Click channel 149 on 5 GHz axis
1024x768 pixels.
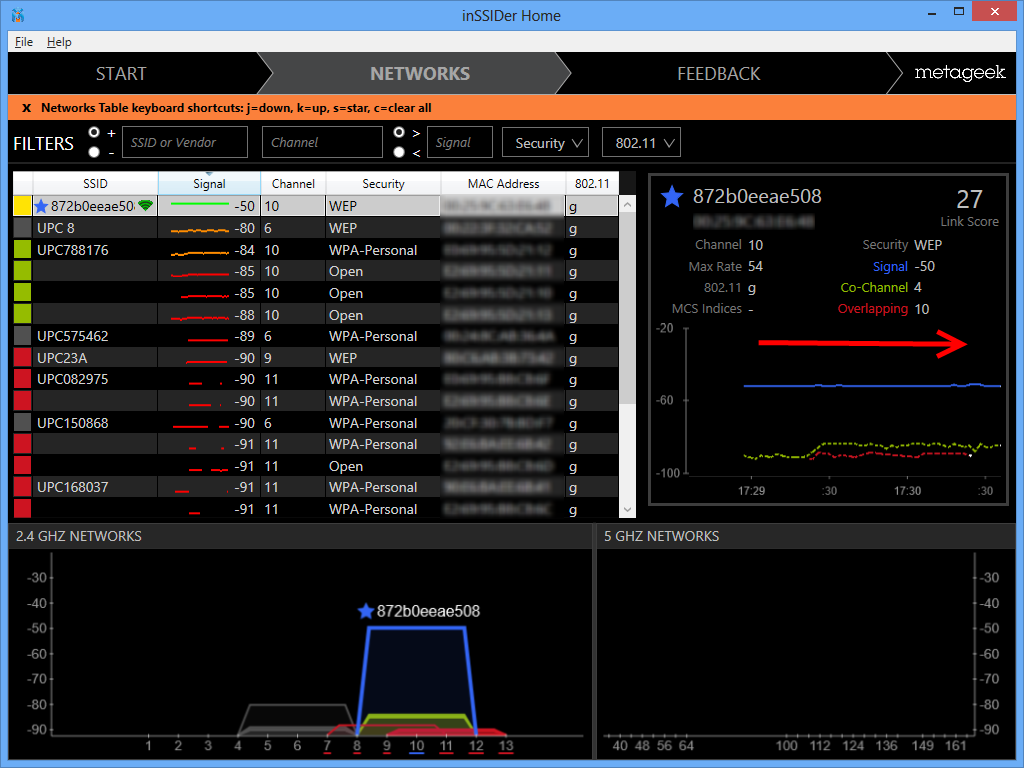coord(922,746)
